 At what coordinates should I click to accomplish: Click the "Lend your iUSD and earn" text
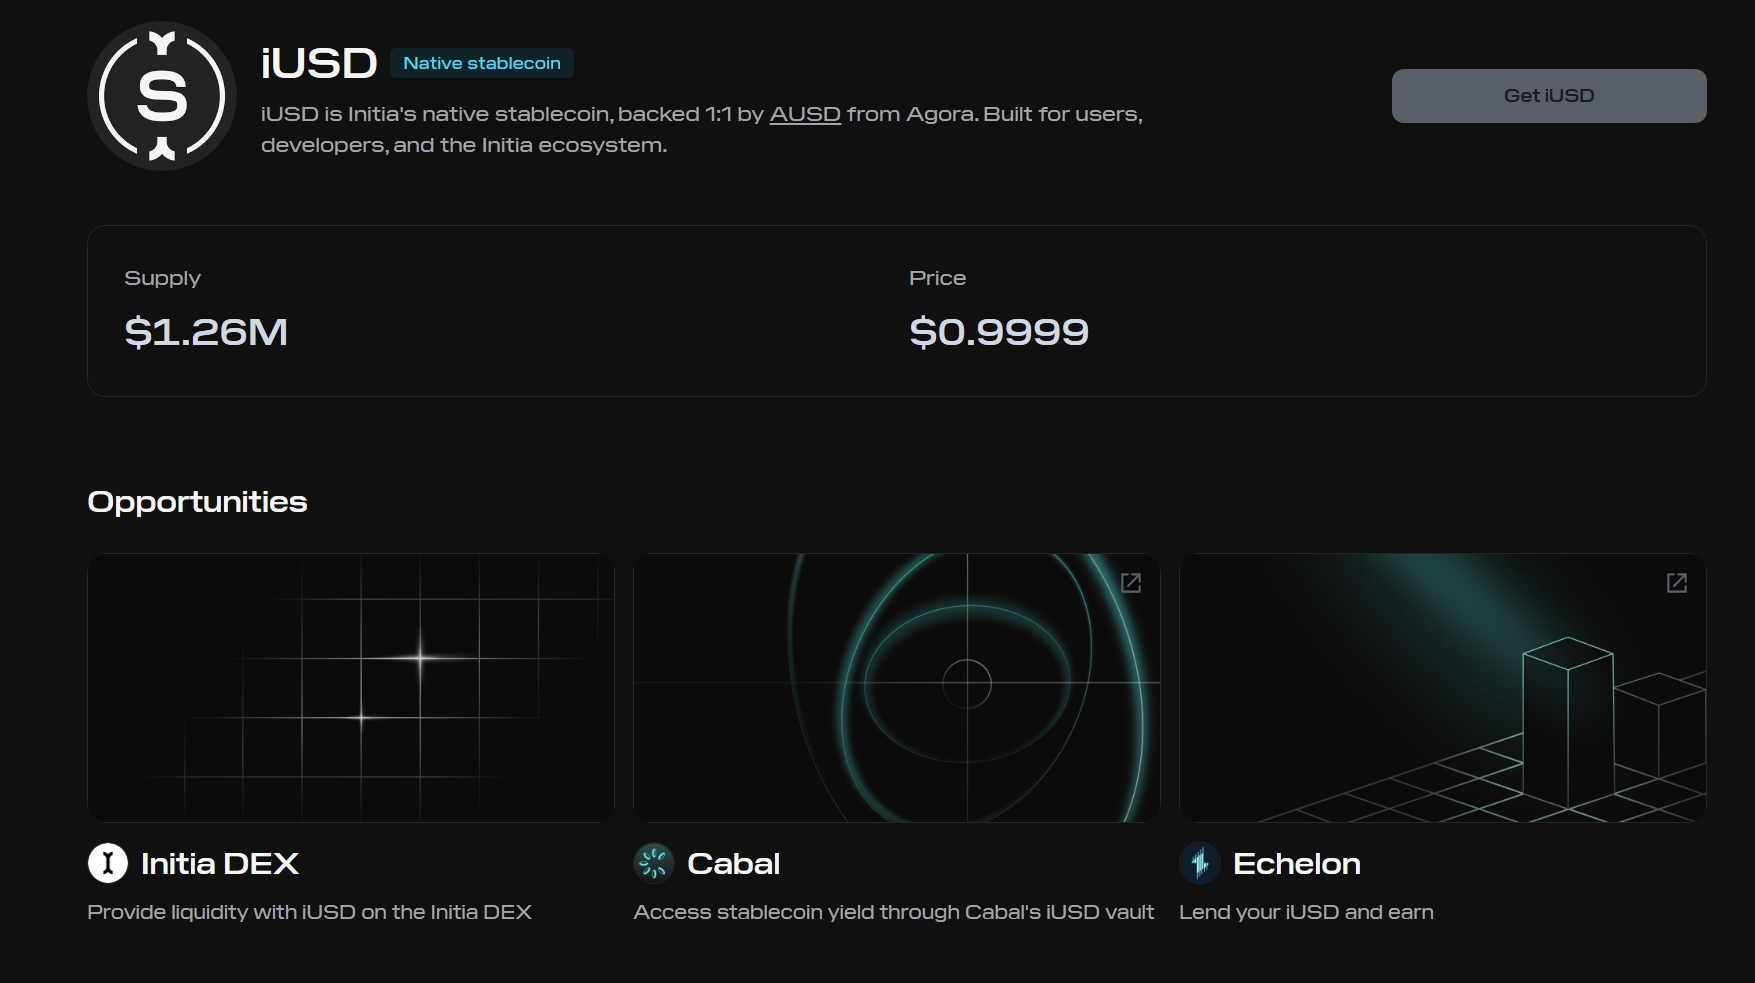pos(1306,912)
